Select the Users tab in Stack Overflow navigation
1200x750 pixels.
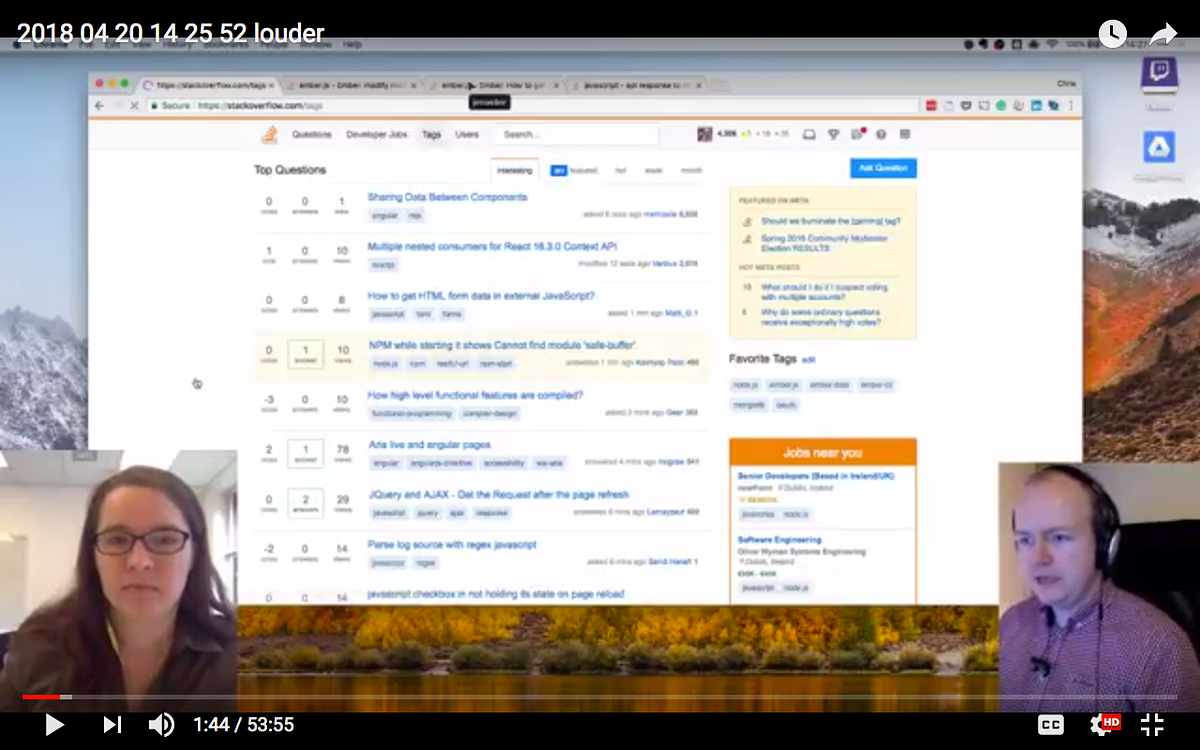(467, 133)
